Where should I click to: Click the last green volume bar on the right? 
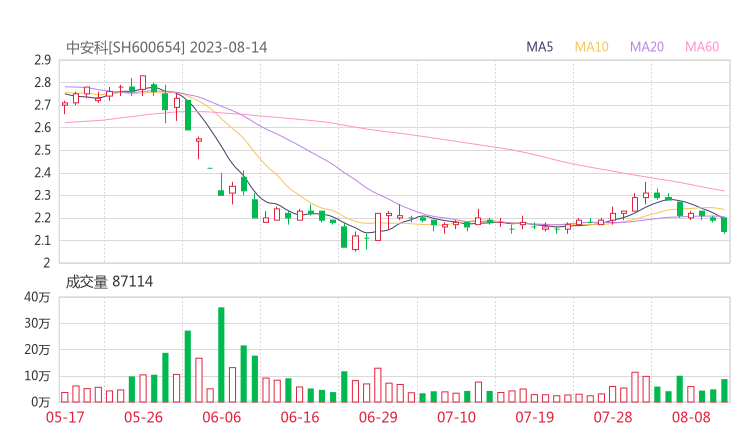(x=724, y=391)
